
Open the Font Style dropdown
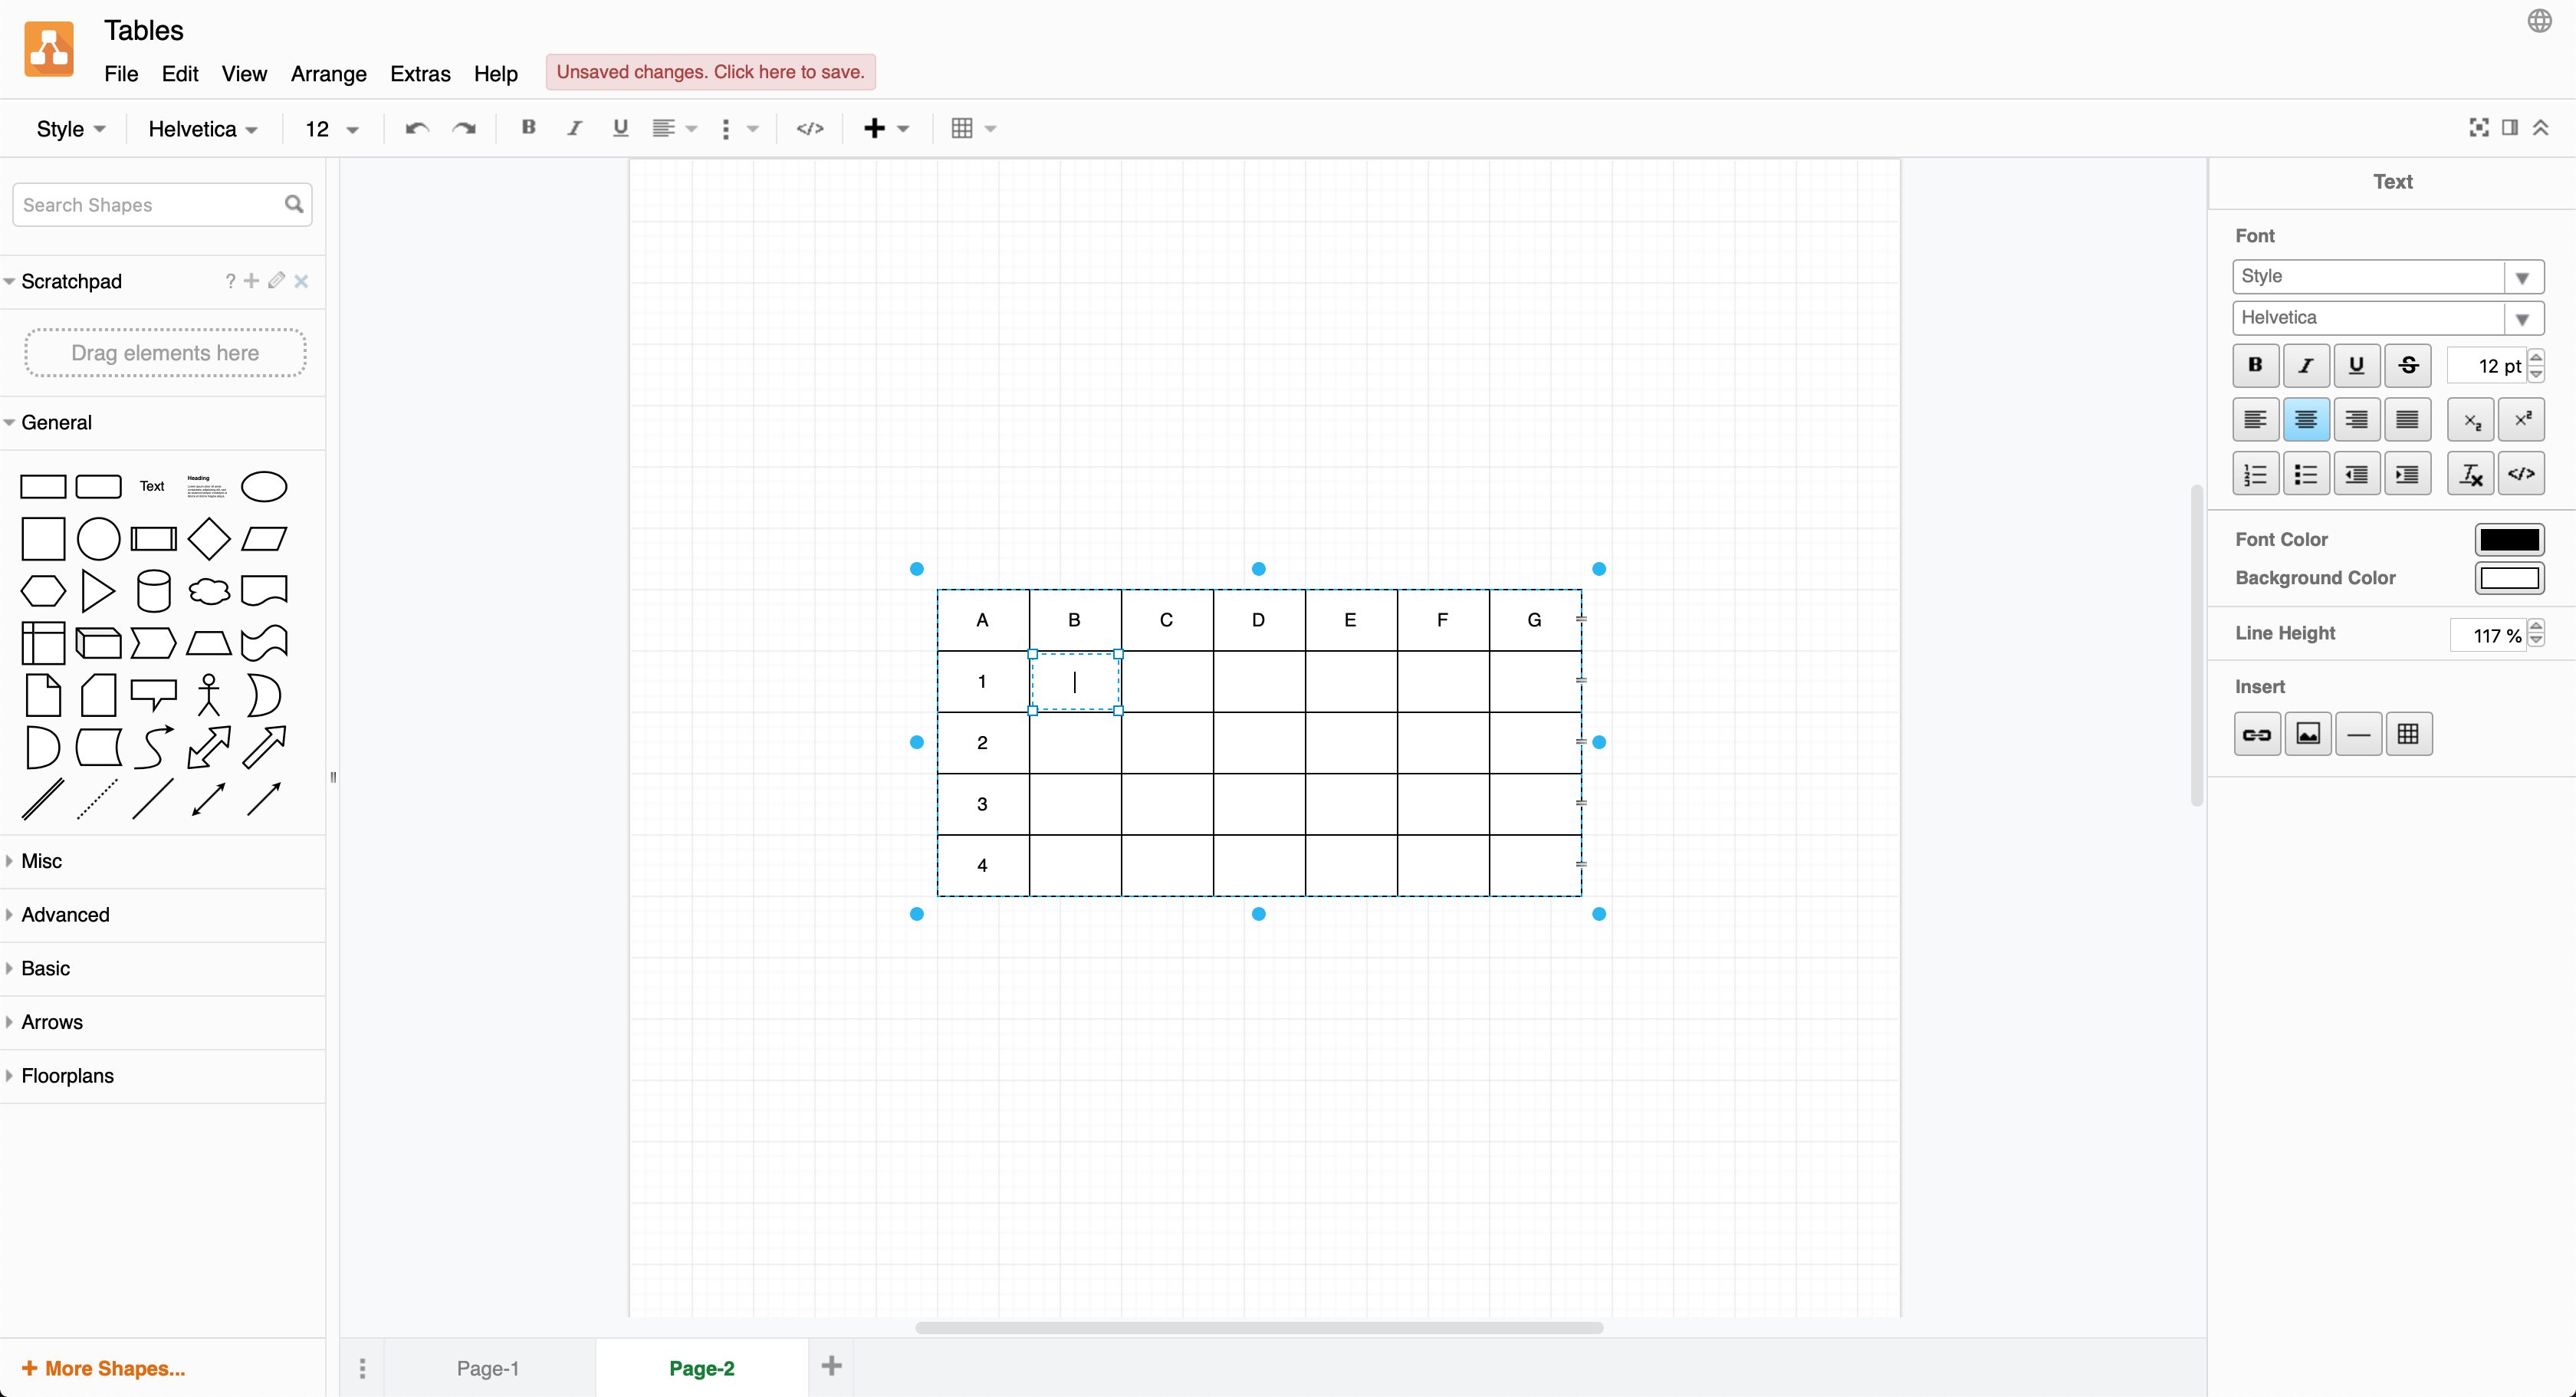2385,275
